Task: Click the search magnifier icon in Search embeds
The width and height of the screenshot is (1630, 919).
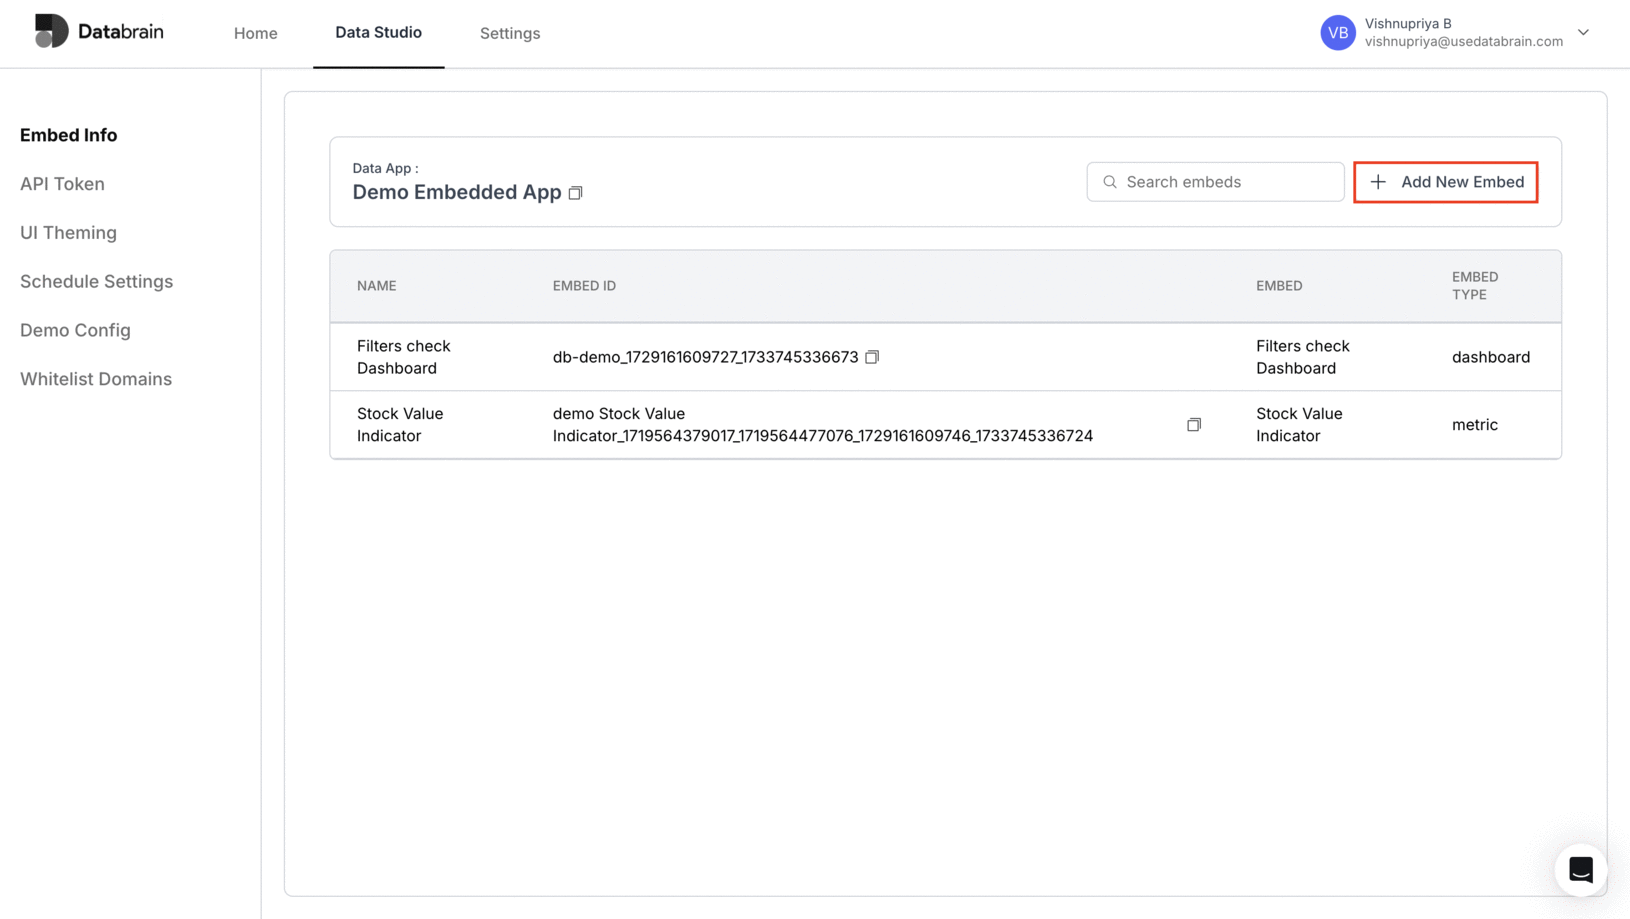Action: 1109,182
